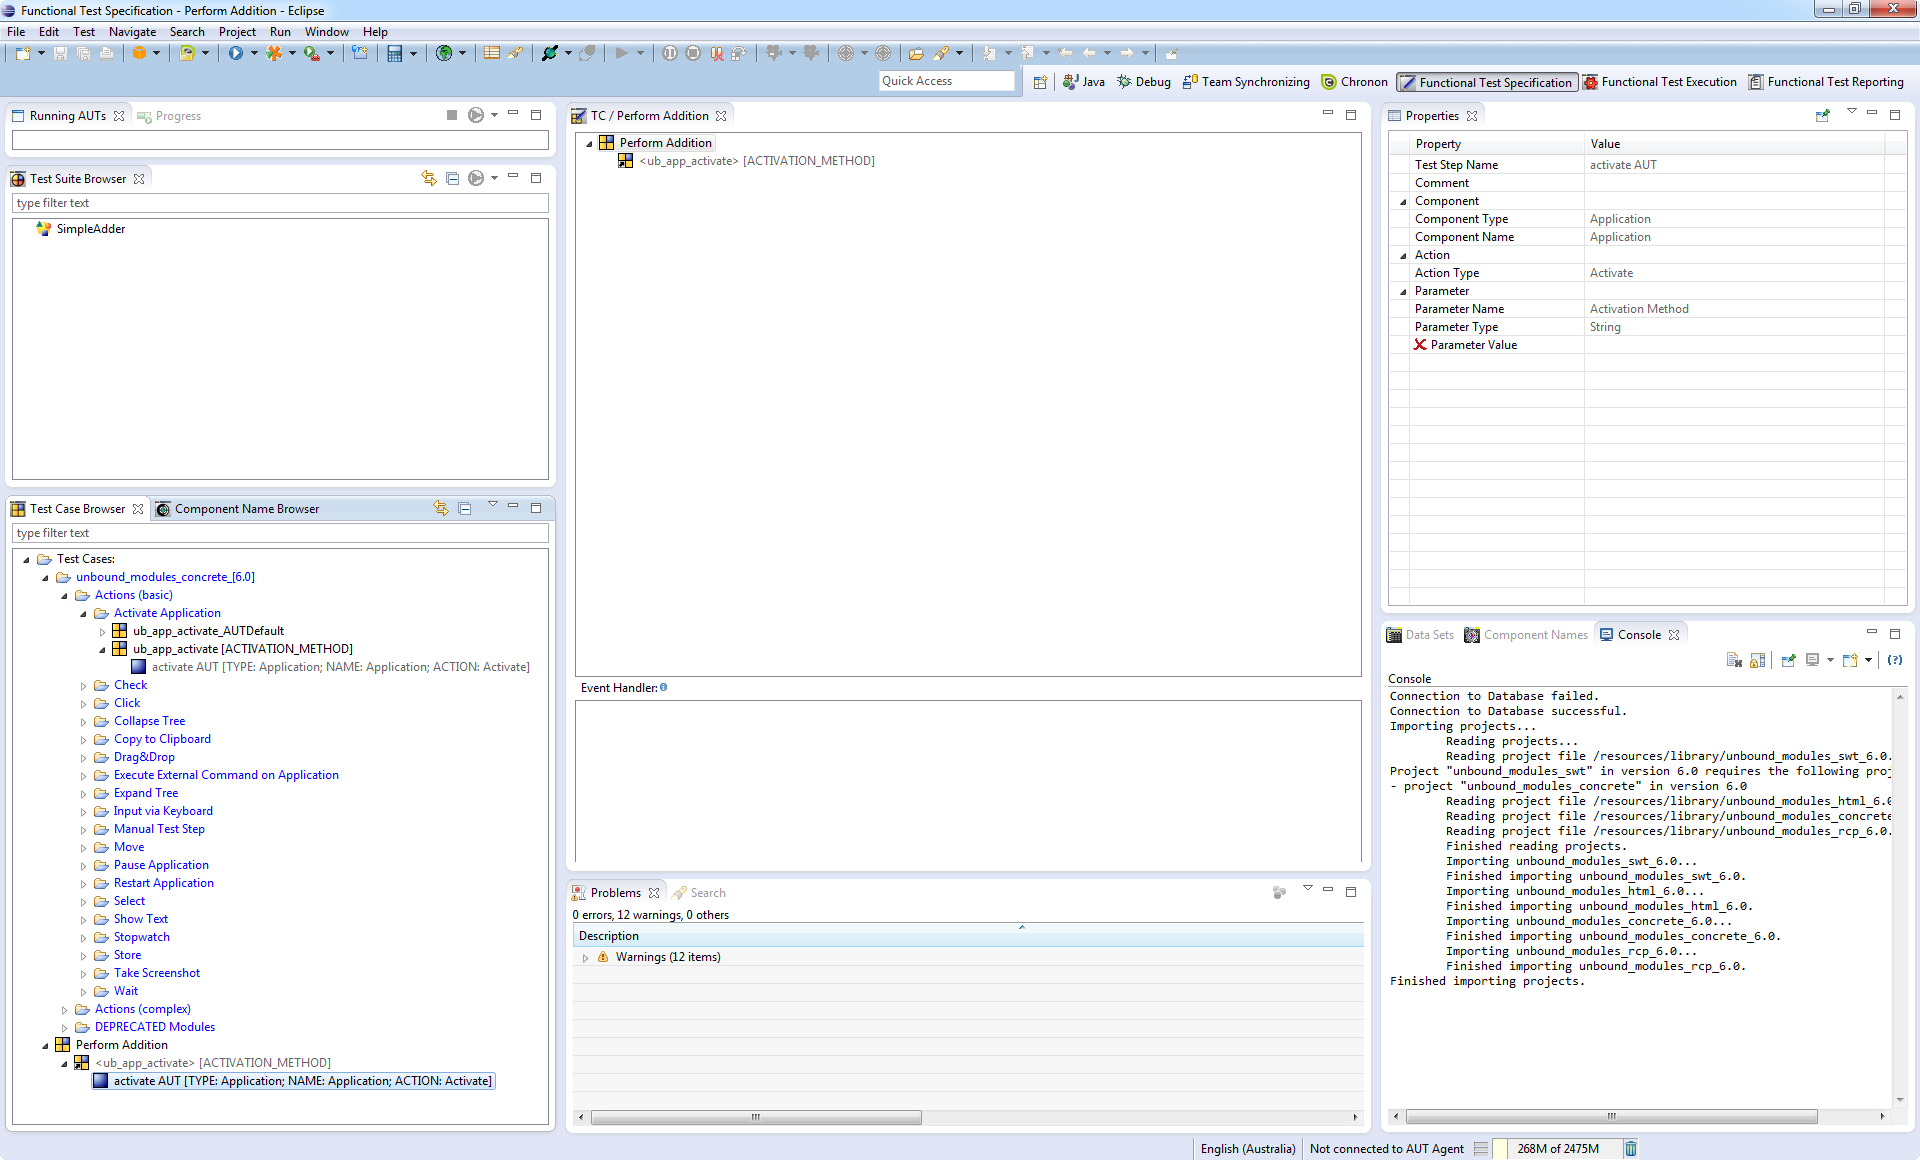
Task: Select Take Screenshot folder
Action: pos(156,973)
